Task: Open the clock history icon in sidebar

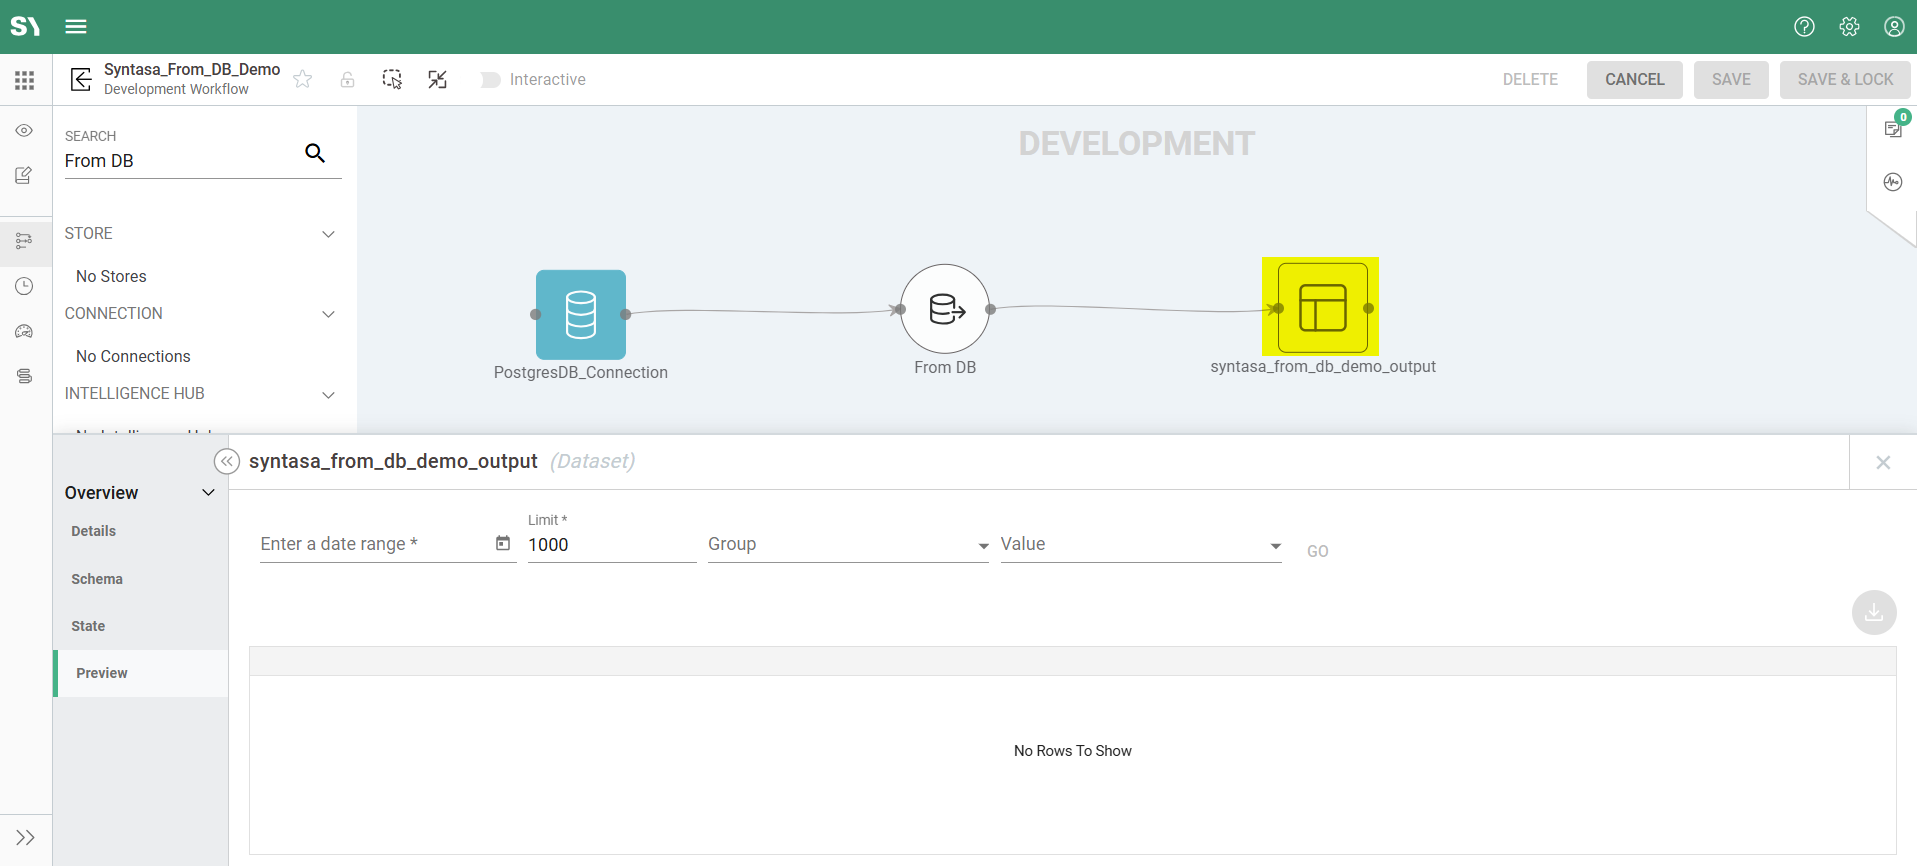Action: point(24,286)
